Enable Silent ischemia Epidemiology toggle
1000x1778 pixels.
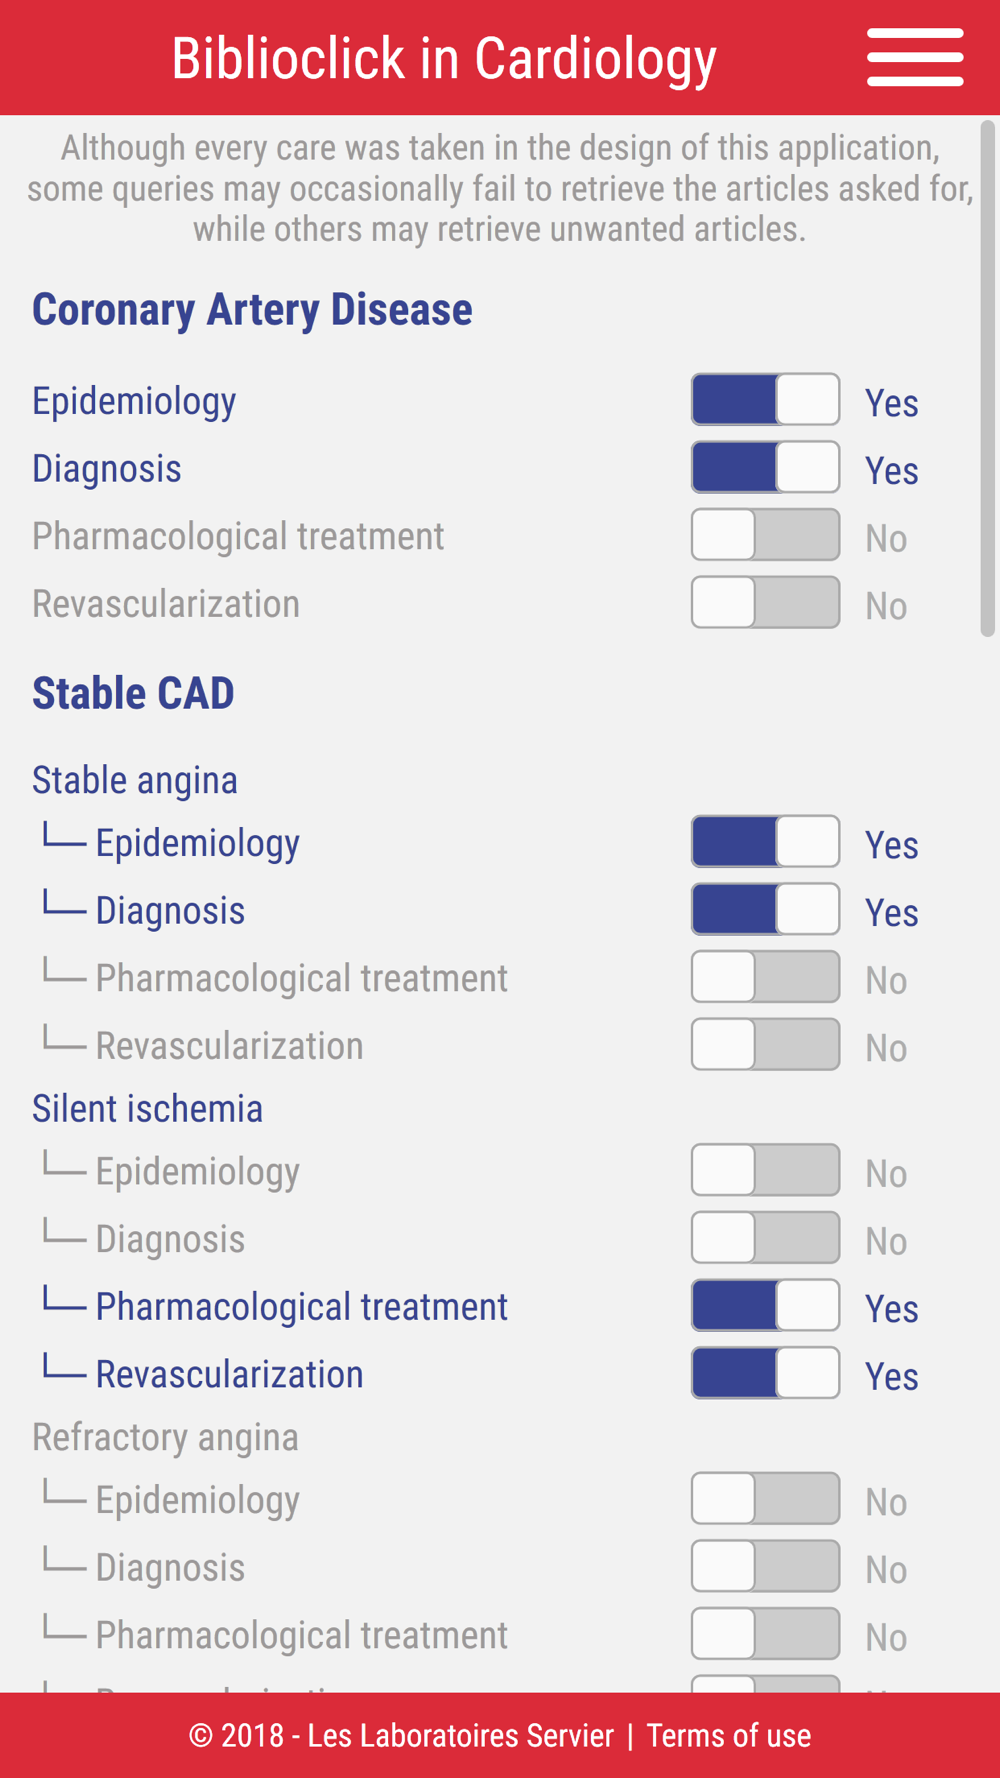tap(765, 1171)
